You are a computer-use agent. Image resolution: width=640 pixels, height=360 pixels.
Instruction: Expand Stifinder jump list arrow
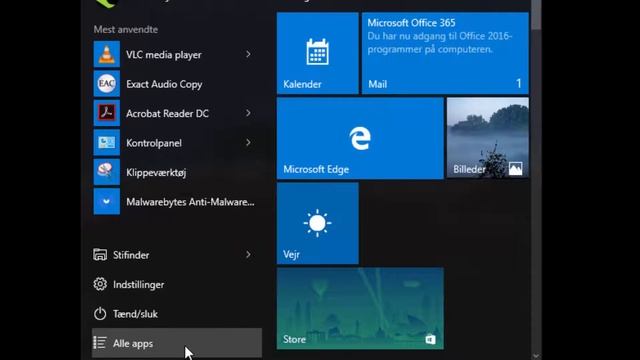pyautogui.click(x=248, y=255)
